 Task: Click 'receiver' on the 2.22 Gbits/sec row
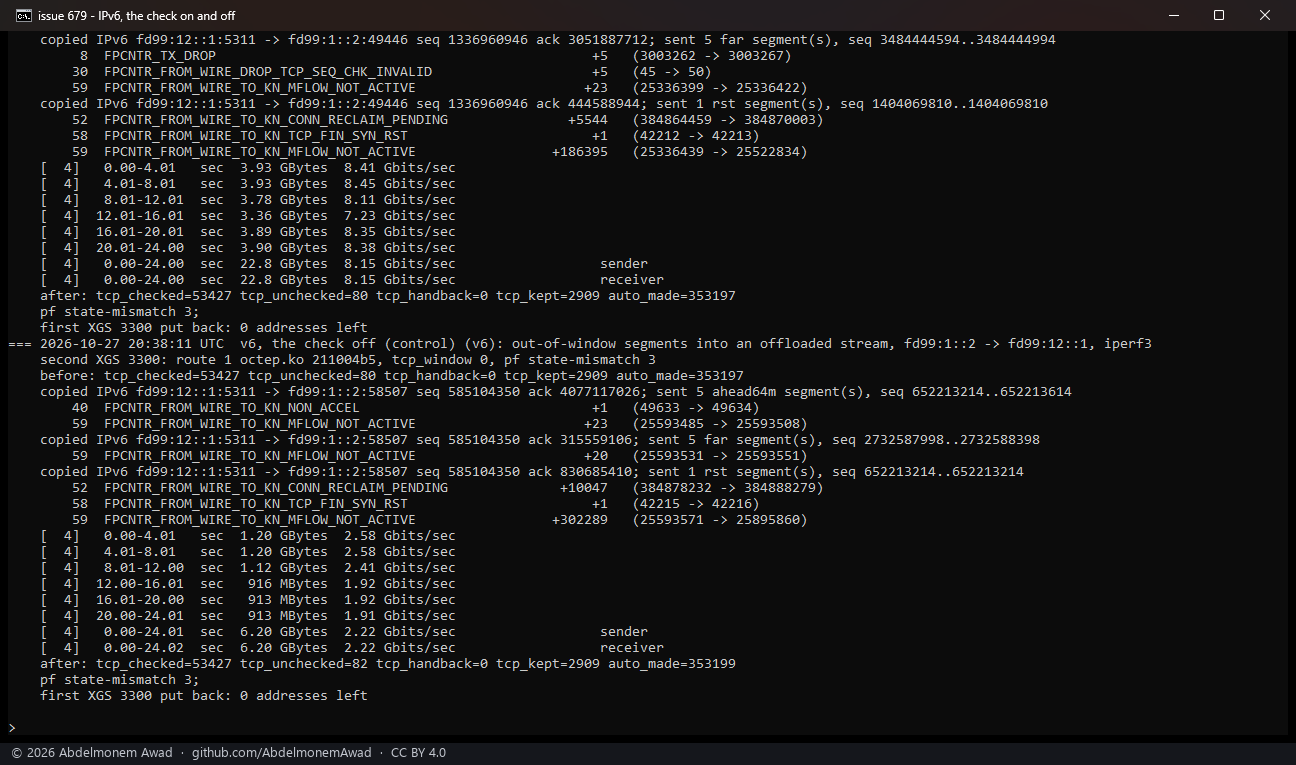(x=632, y=648)
